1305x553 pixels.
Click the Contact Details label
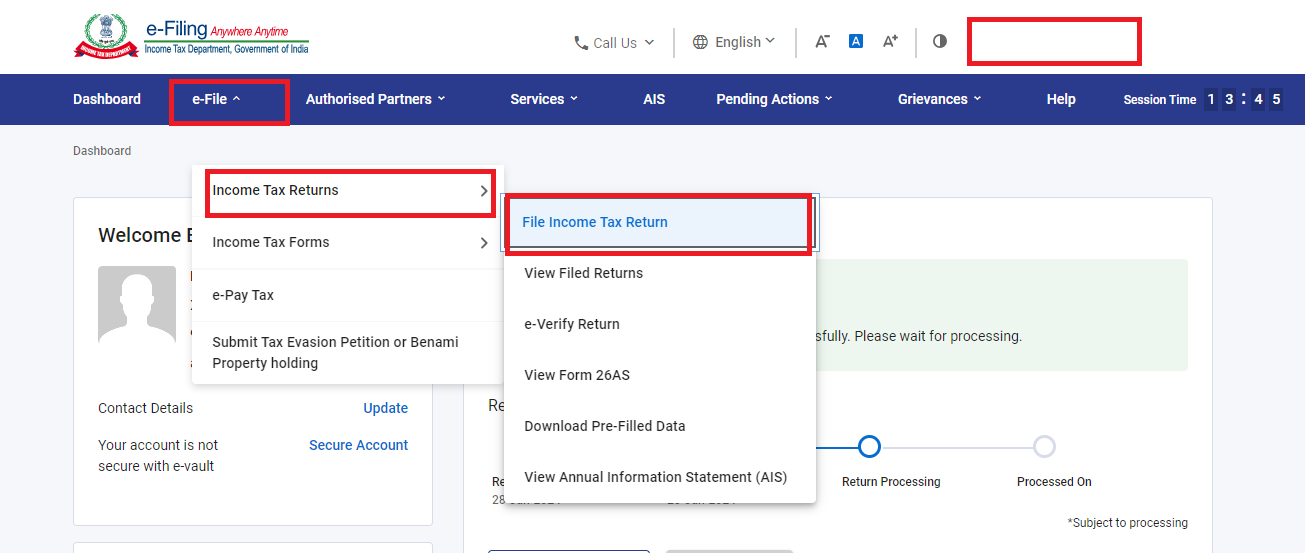(x=145, y=408)
